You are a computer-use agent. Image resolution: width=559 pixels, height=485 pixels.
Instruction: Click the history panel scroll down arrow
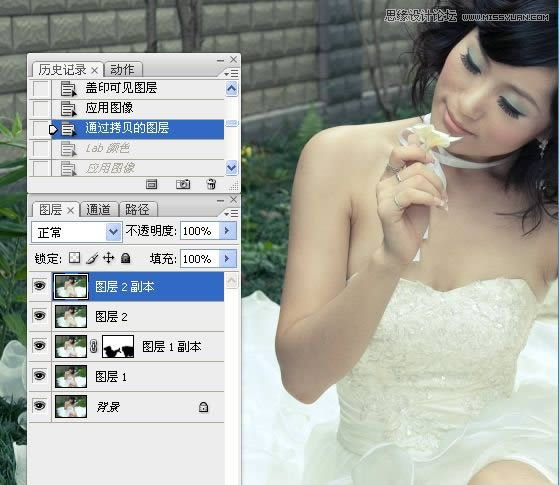231,167
